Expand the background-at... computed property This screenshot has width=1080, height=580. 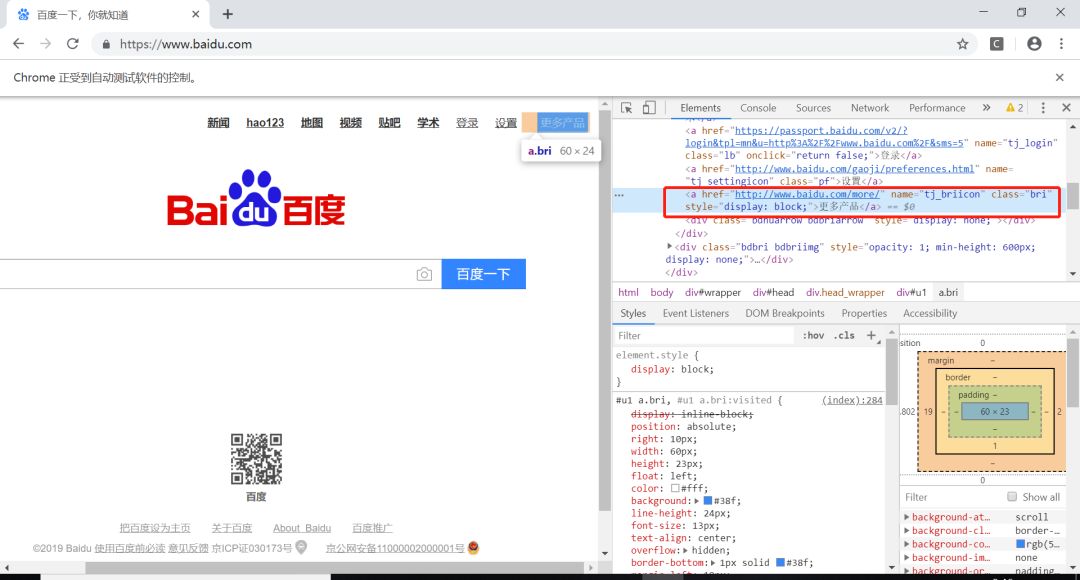[x=906, y=517]
